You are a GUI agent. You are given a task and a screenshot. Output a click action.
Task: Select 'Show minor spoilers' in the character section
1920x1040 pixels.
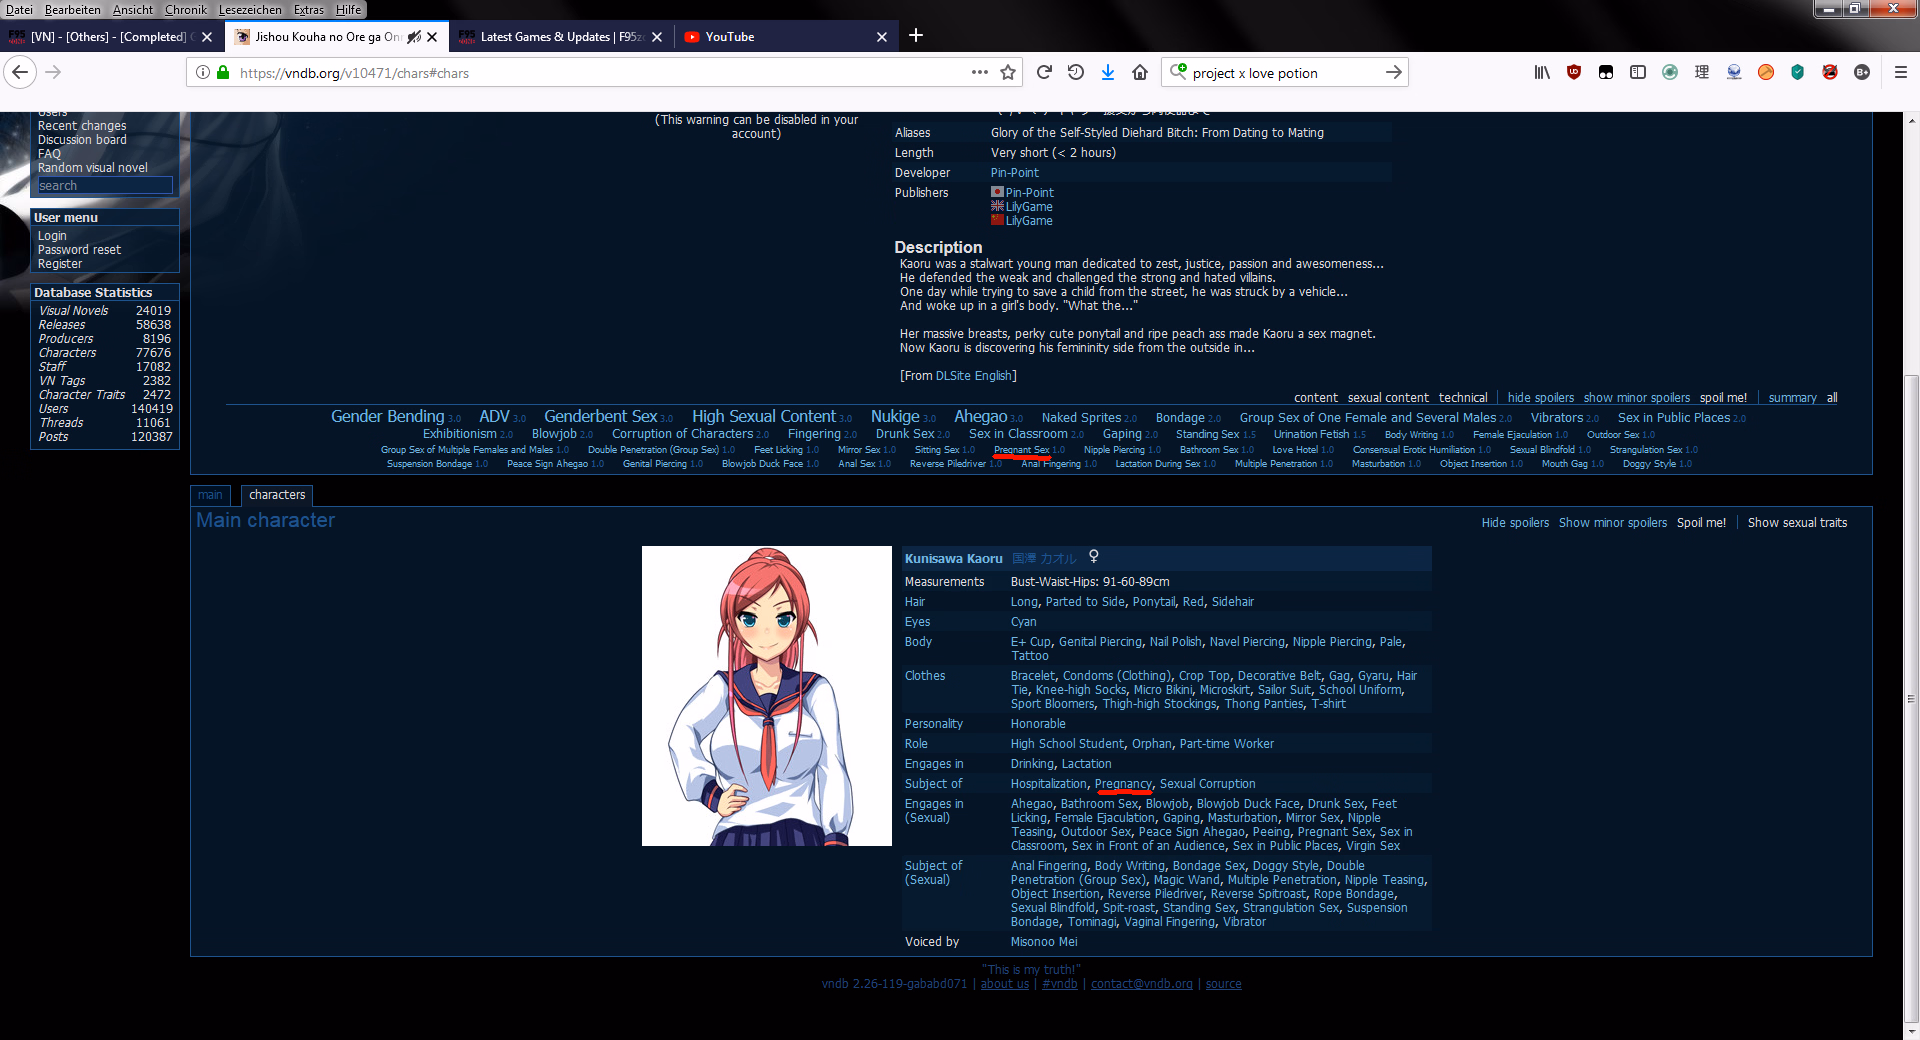click(x=1612, y=523)
